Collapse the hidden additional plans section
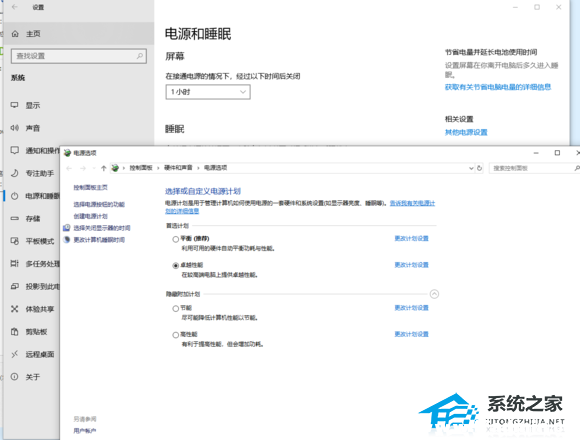Viewport: 580px width, 440px height. [x=434, y=294]
